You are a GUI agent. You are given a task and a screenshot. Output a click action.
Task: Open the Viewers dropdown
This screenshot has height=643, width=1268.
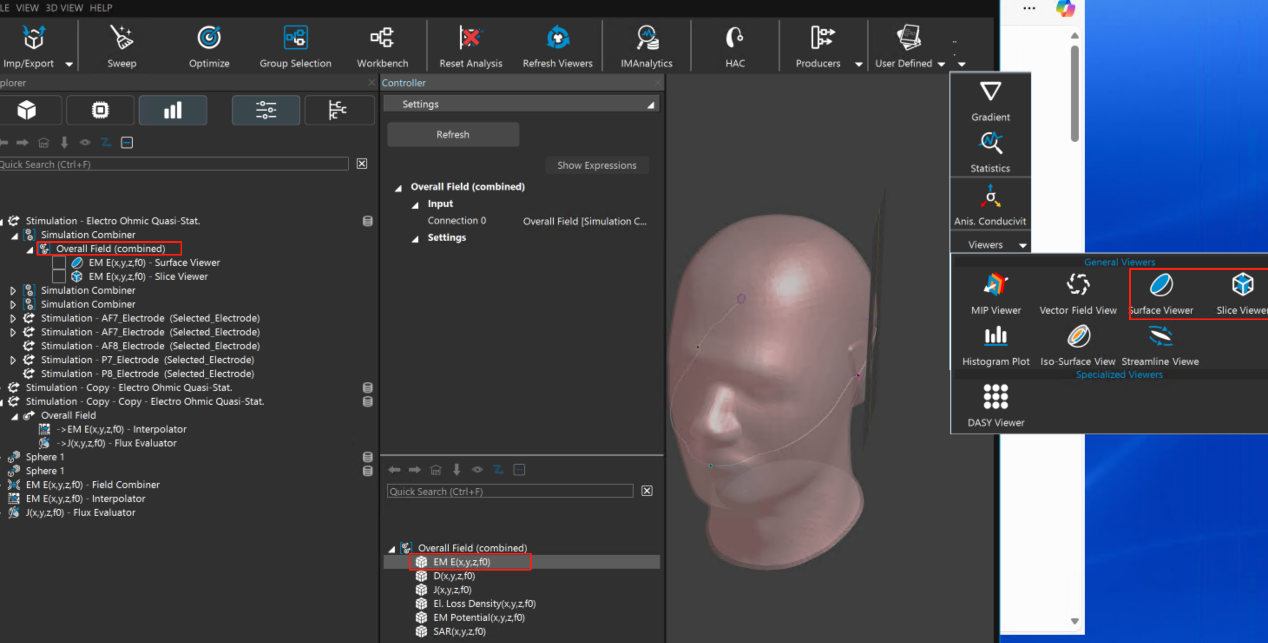click(x=1022, y=245)
